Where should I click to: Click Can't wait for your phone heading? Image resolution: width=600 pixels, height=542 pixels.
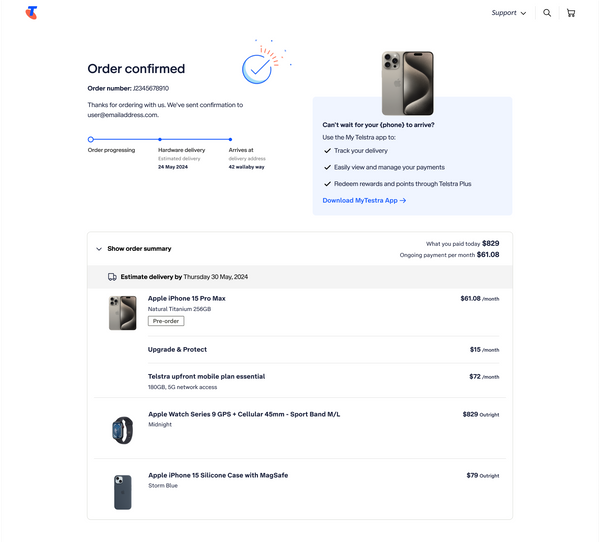(x=378, y=125)
